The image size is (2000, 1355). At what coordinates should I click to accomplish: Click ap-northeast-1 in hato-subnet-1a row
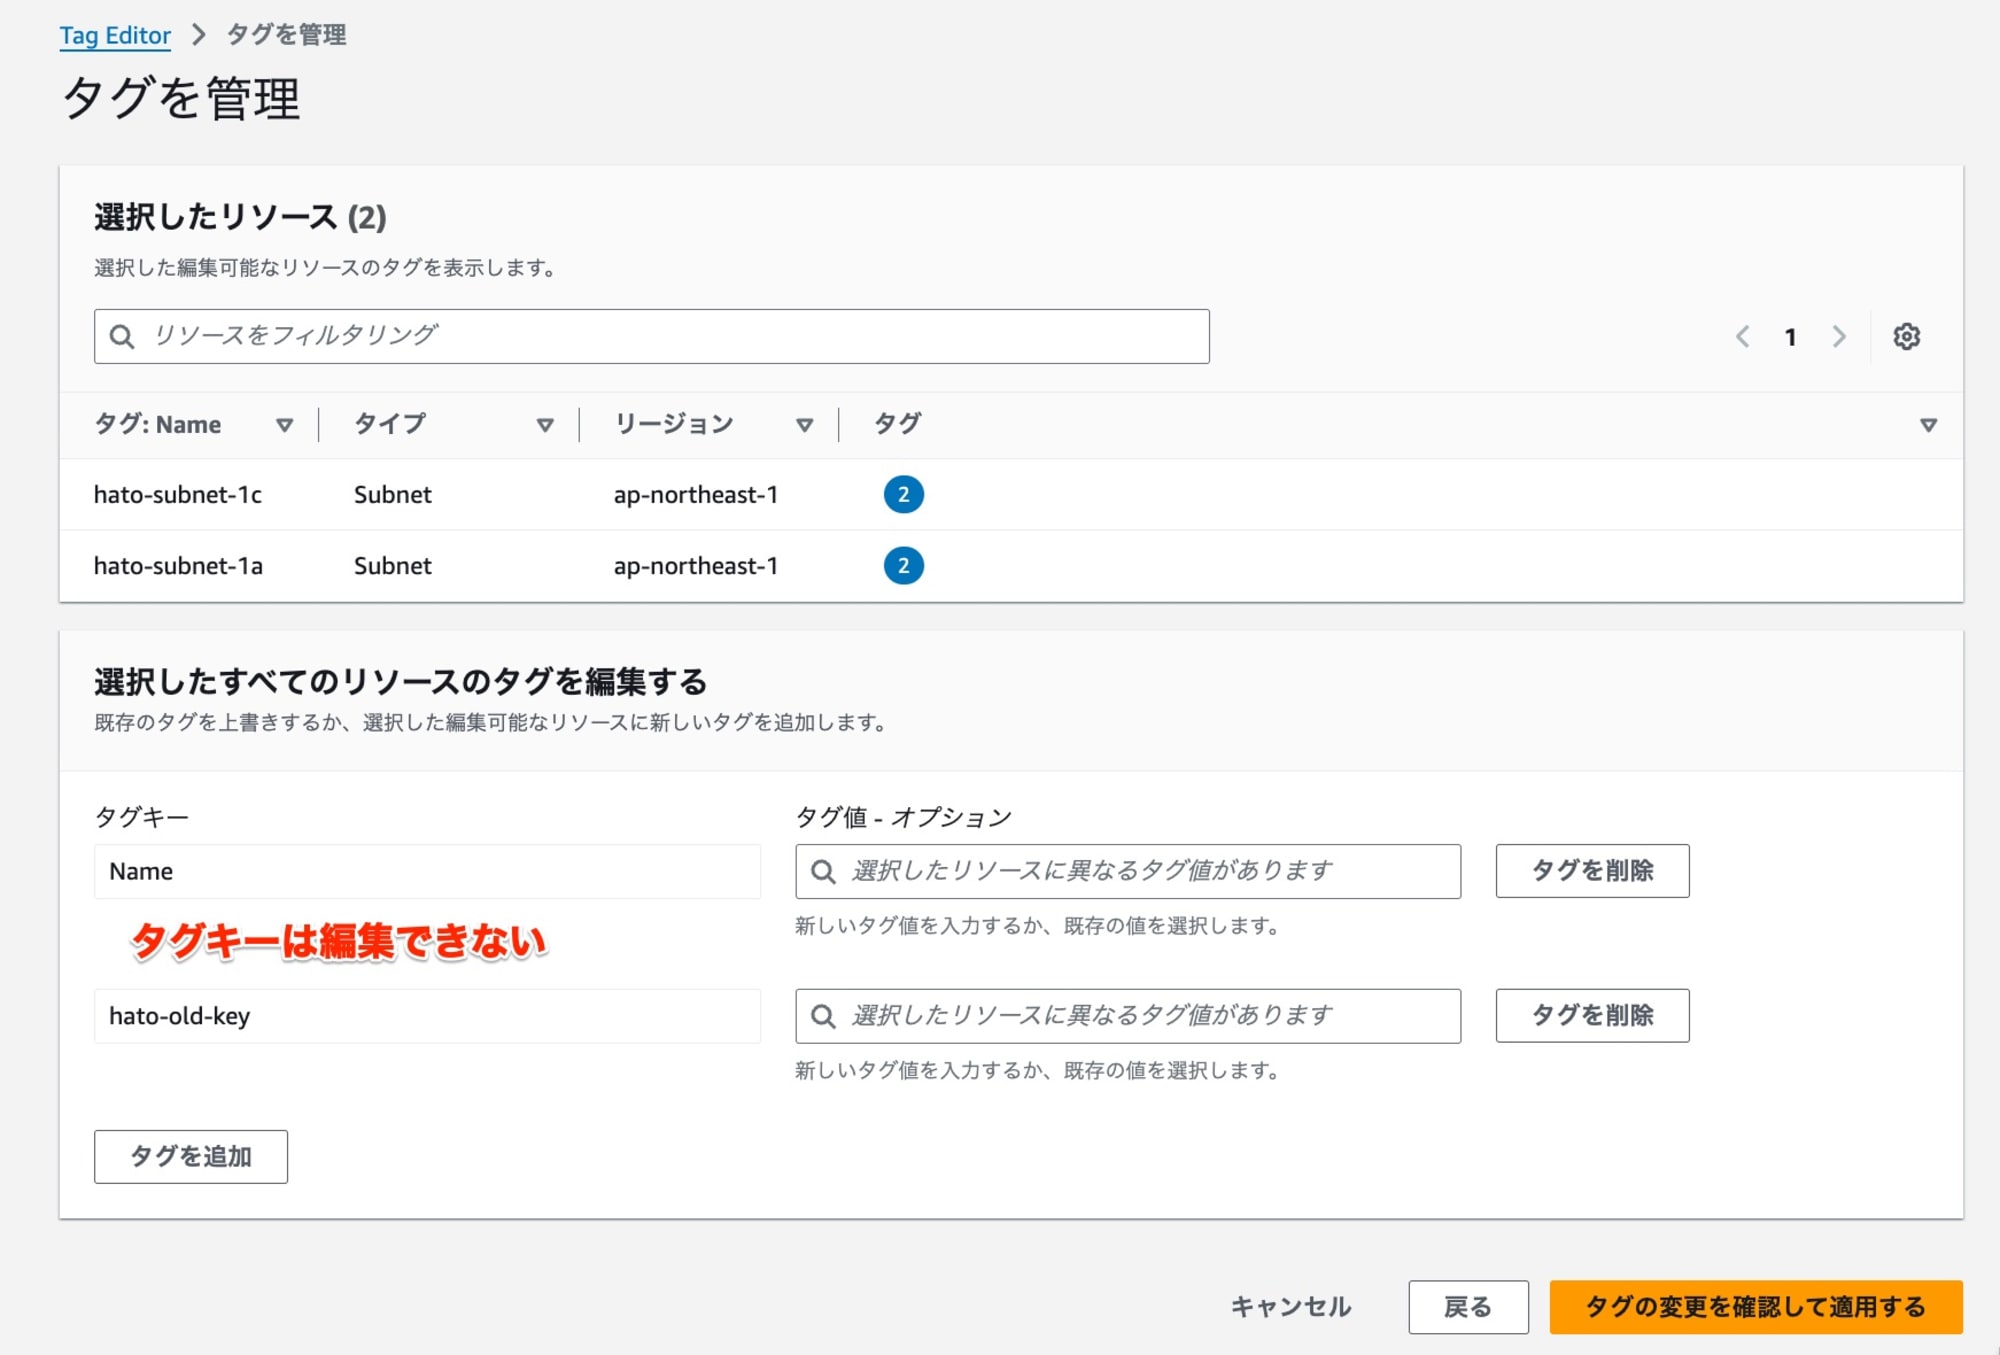coord(696,566)
